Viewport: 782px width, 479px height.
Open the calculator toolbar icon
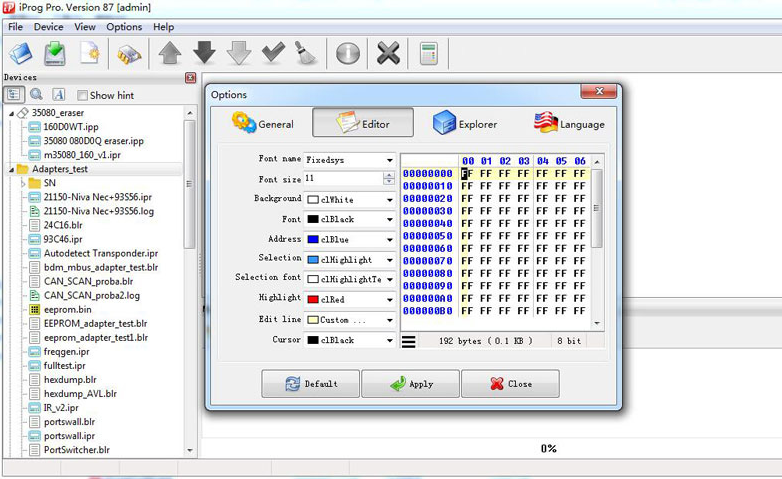coord(428,54)
